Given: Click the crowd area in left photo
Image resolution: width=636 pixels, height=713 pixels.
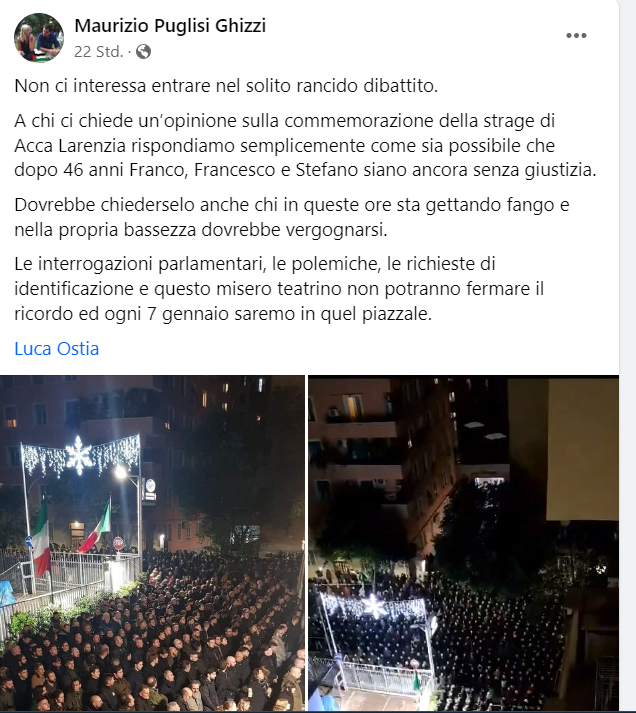Looking at the screenshot, I should tap(155, 646).
